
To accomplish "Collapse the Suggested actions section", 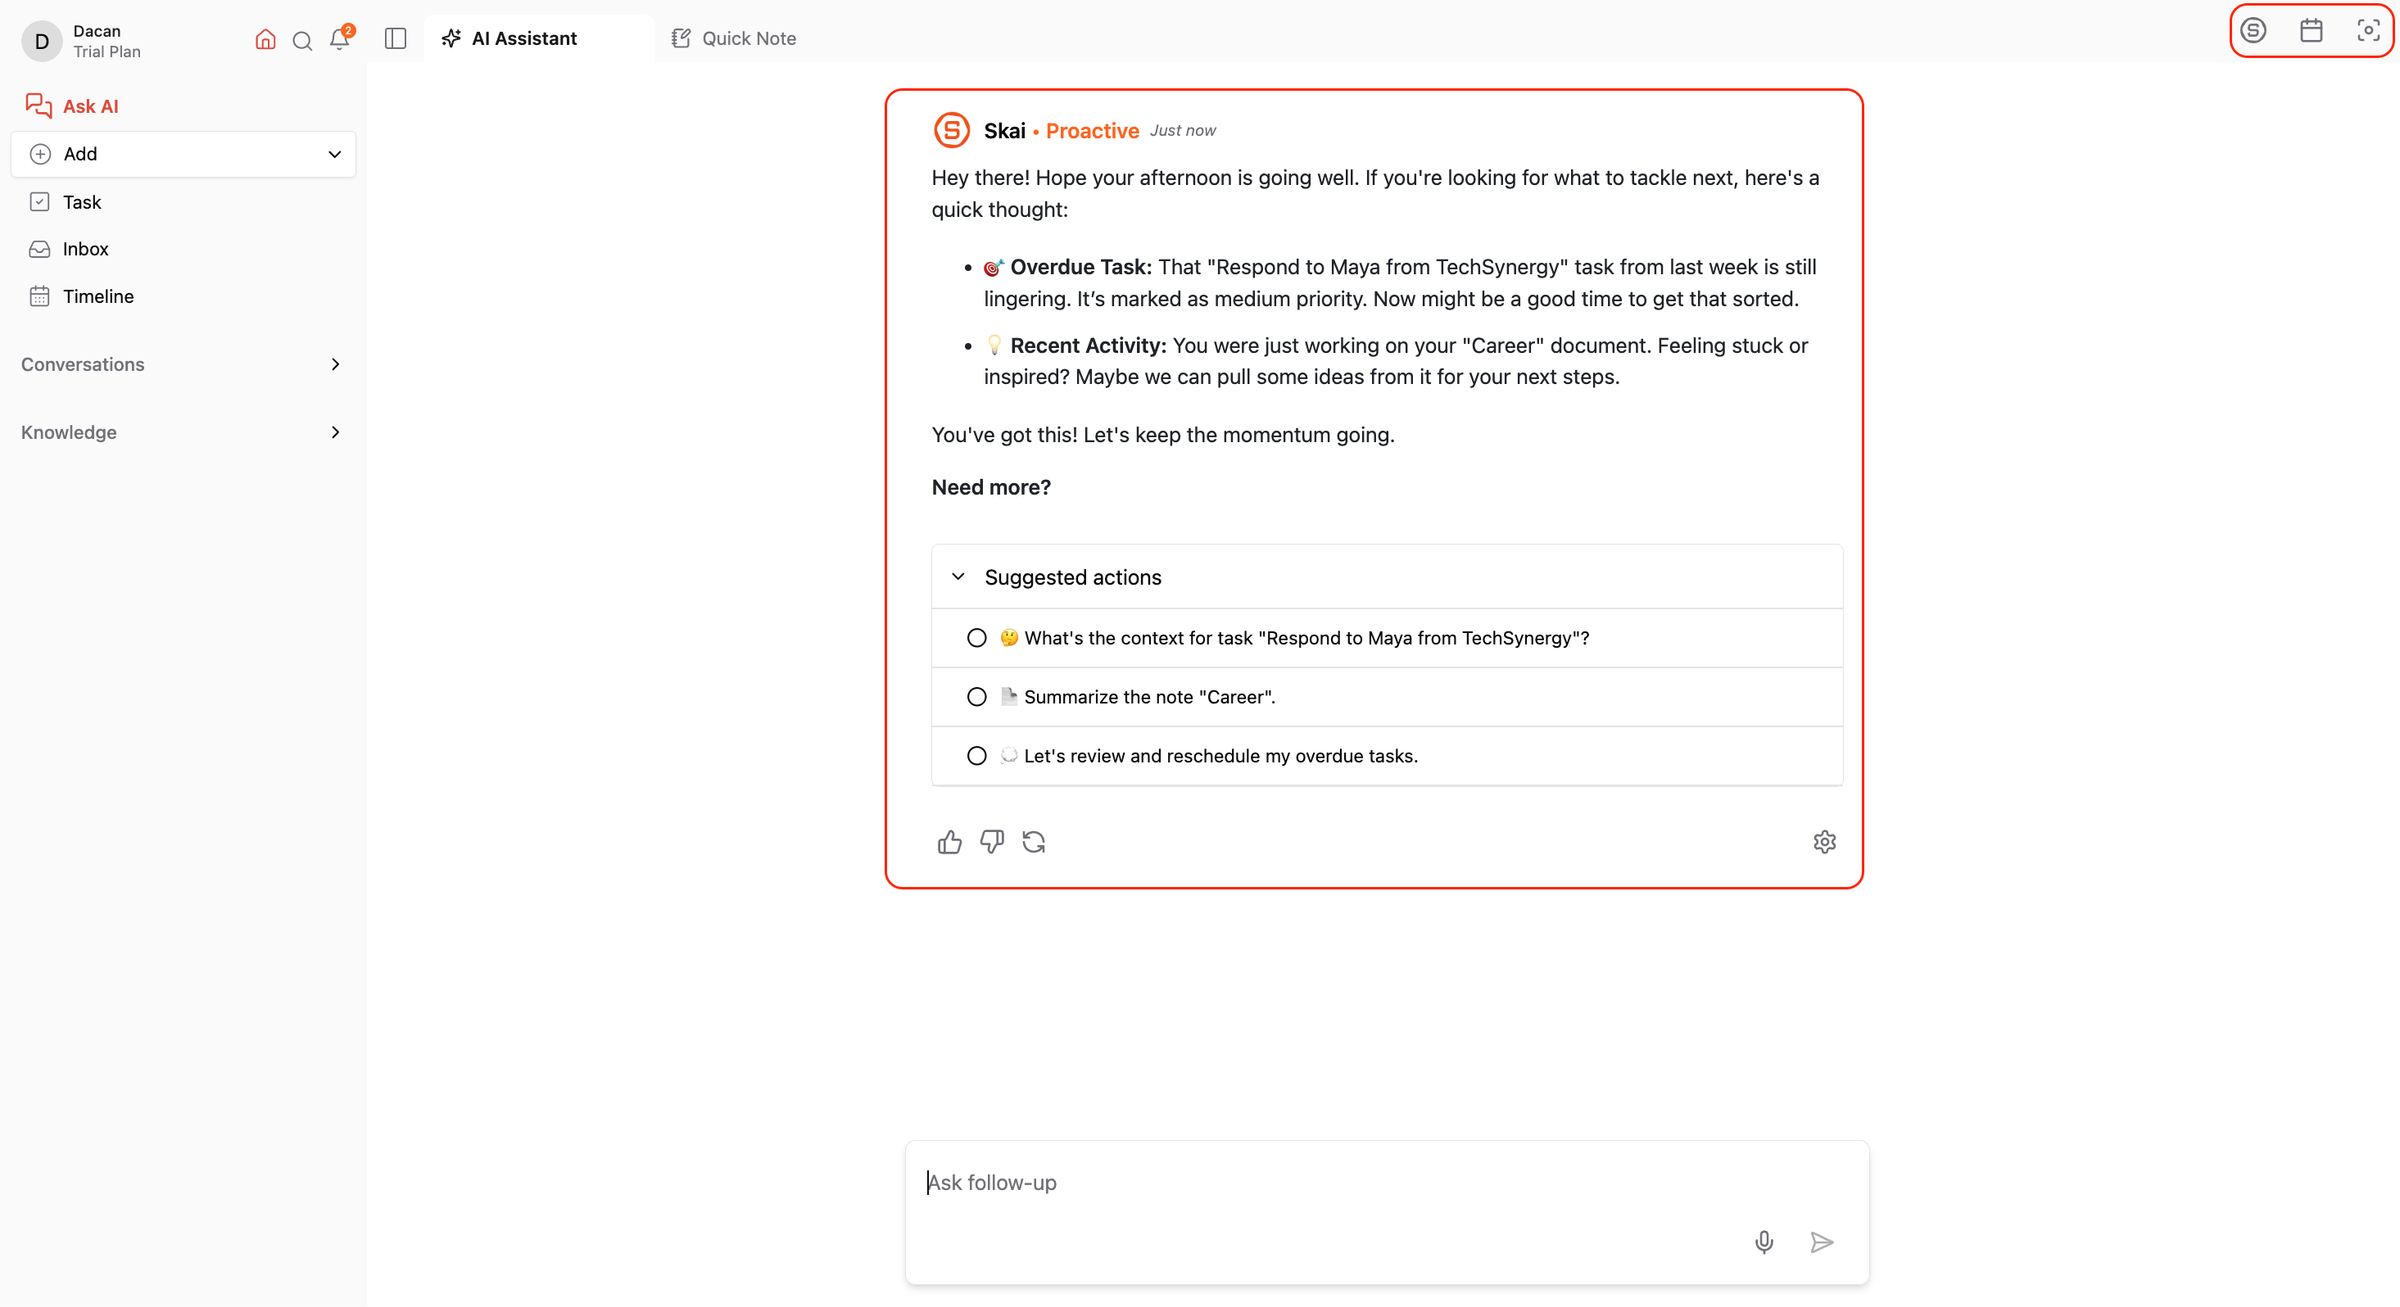I will [x=958, y=576].
